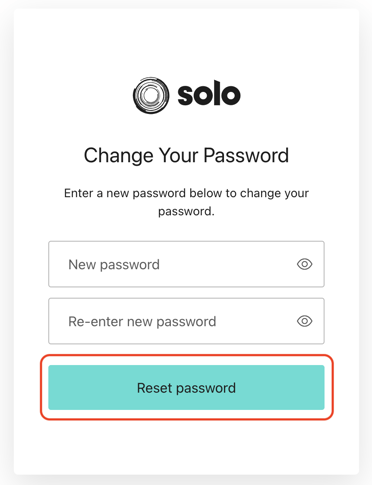Select the Change Your Password heading
Viewport: 372px width, 485px height.
pos(186,156)
